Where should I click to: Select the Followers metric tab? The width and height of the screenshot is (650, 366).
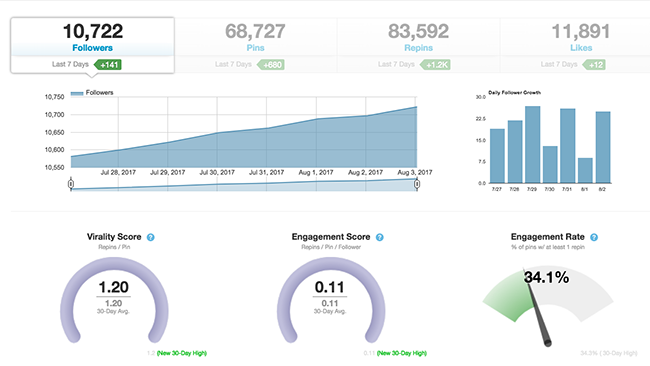point(92,46)
